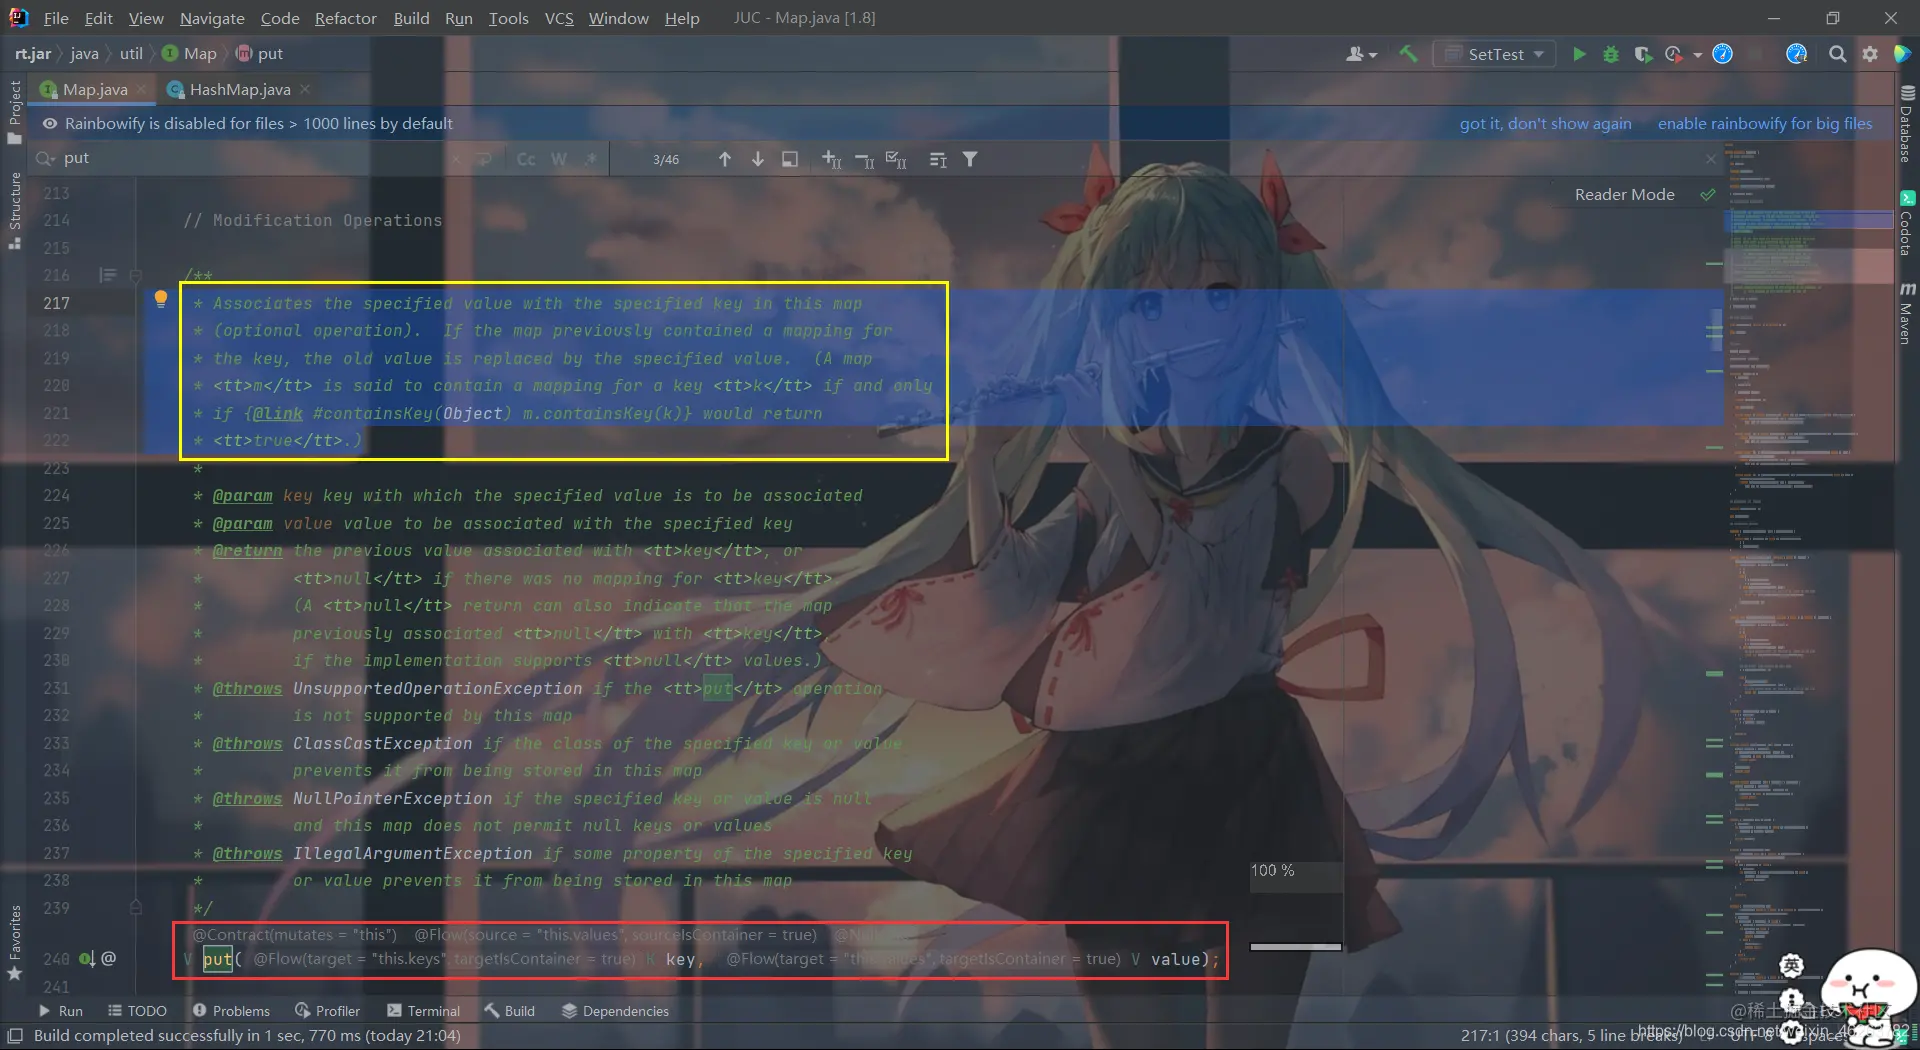Open the Navigate menu
Viewport: 1920px width, 1050px height.
(x=212, y=18)
